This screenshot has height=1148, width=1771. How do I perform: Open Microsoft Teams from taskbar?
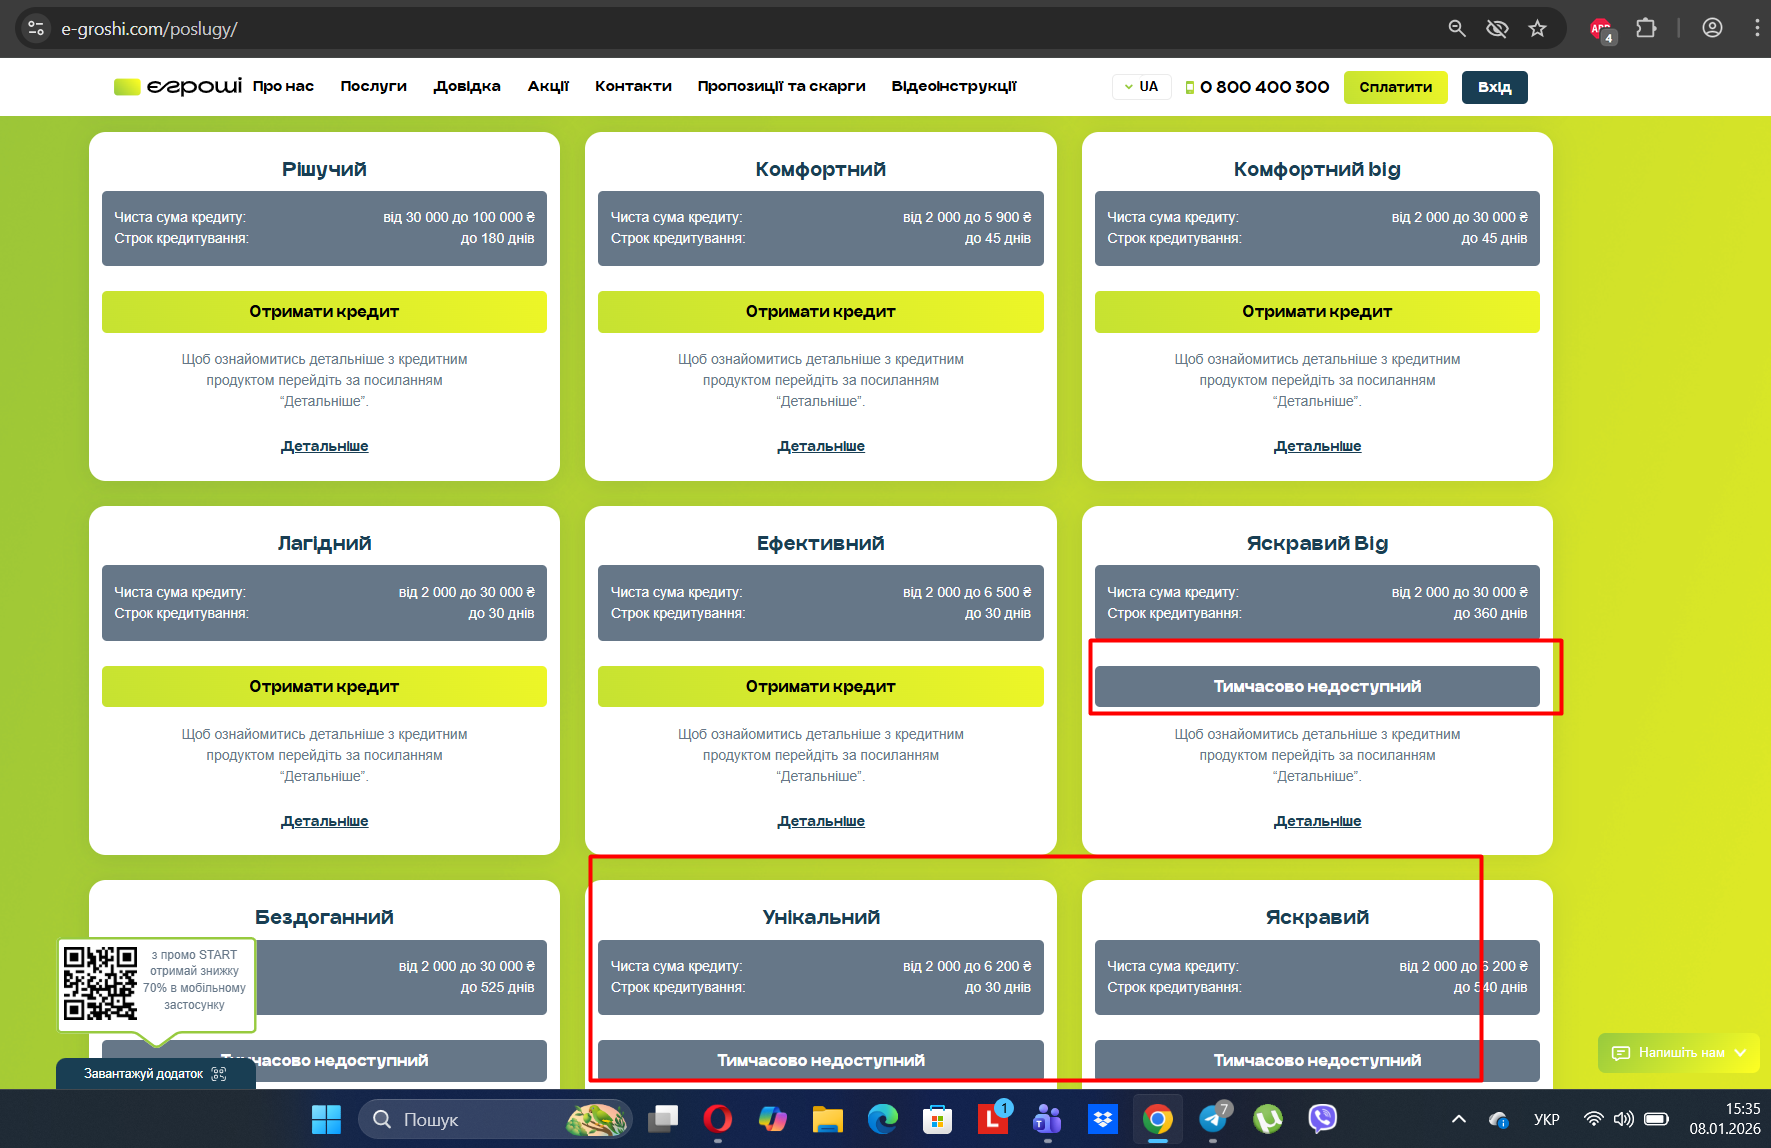point(1047,1119)
